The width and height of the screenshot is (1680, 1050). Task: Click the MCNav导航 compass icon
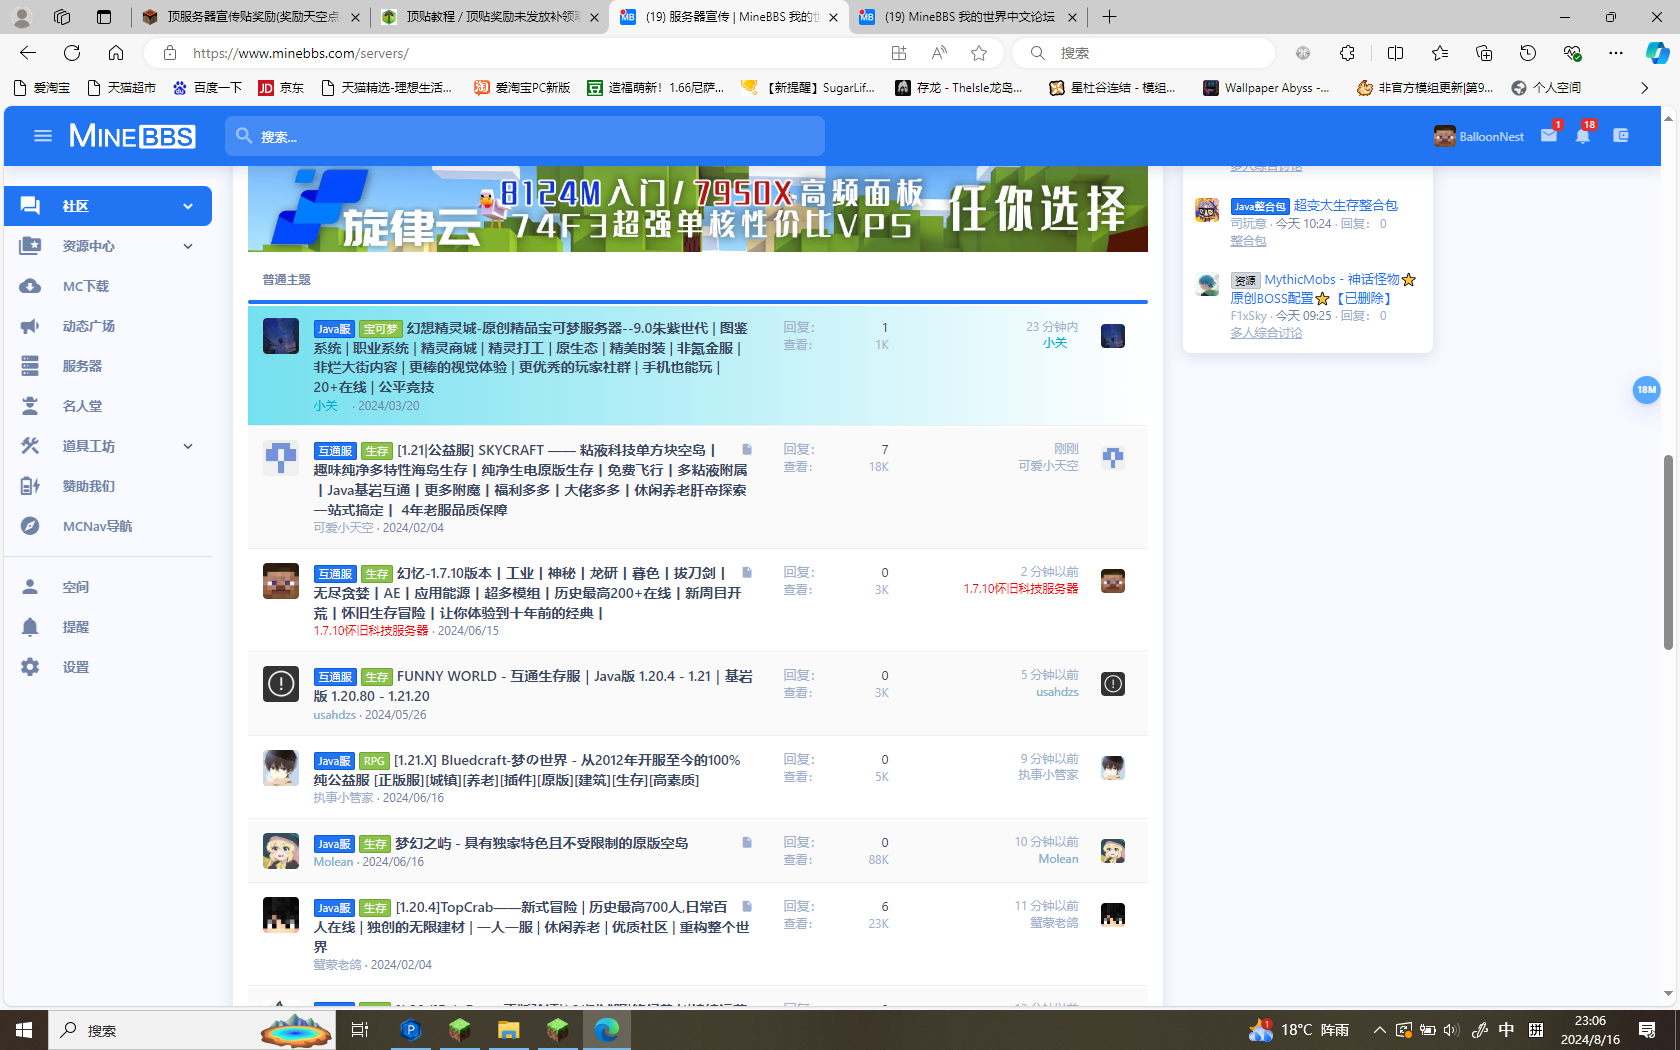30,526
